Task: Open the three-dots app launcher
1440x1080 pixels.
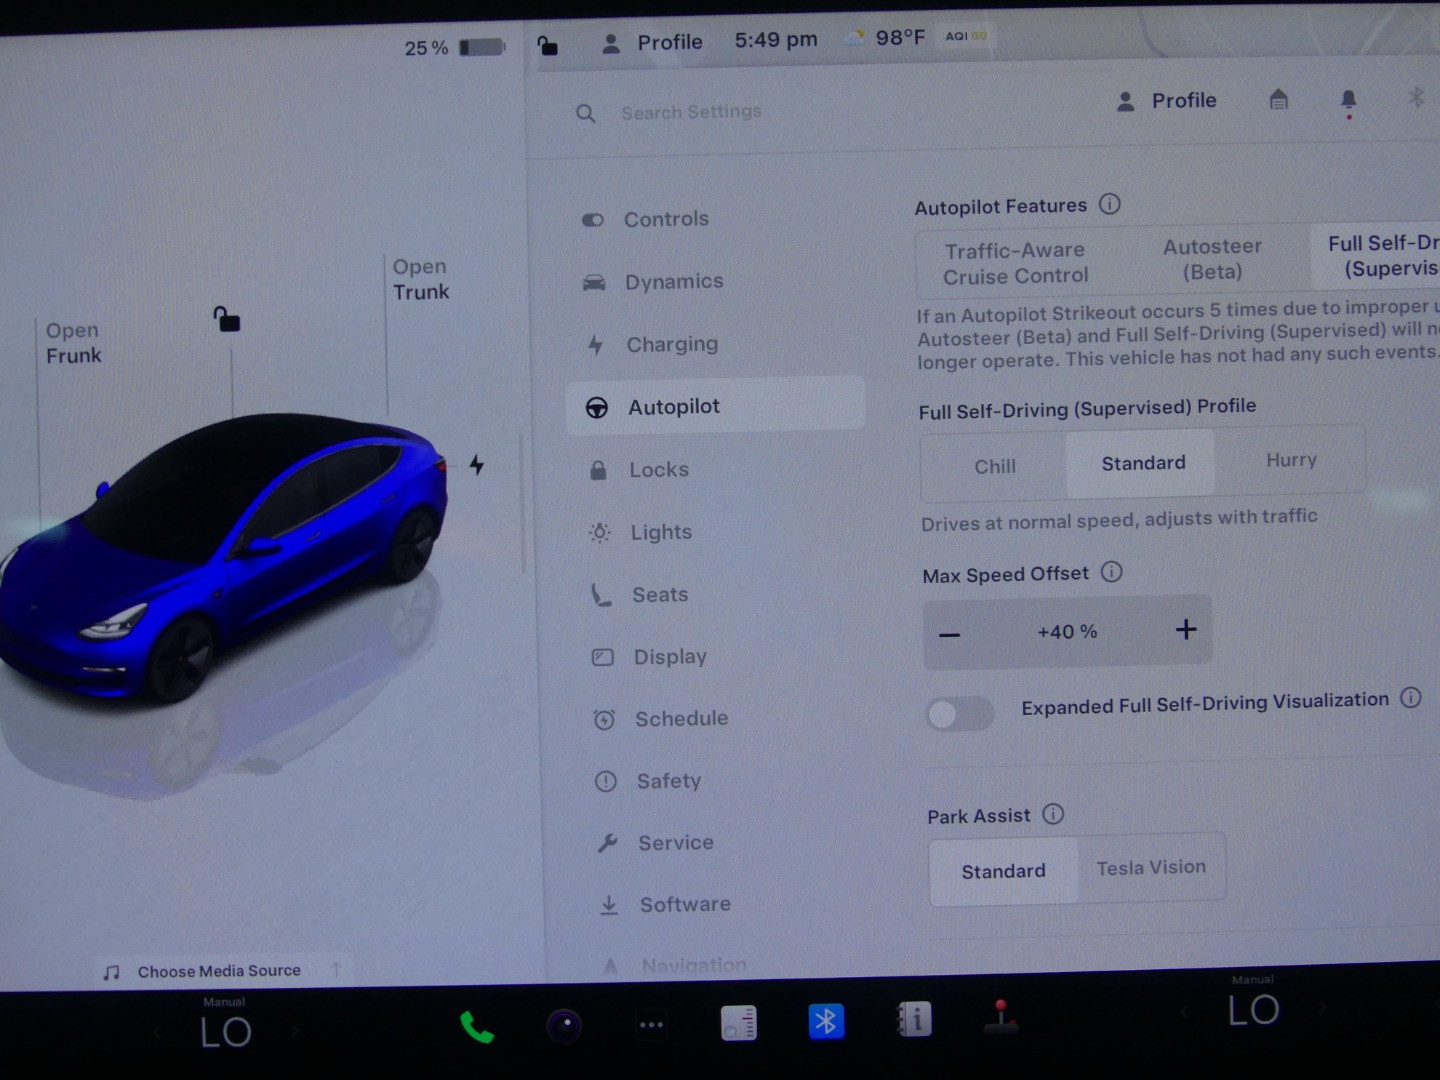Action: pyautogui.click(x=651, y=1025)
